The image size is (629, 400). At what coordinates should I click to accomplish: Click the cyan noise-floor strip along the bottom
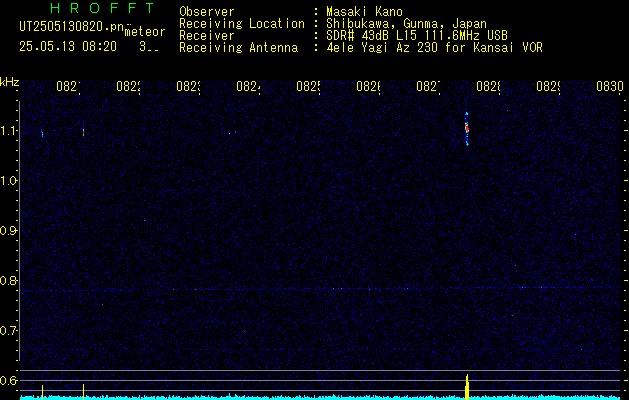pos(321,398)
